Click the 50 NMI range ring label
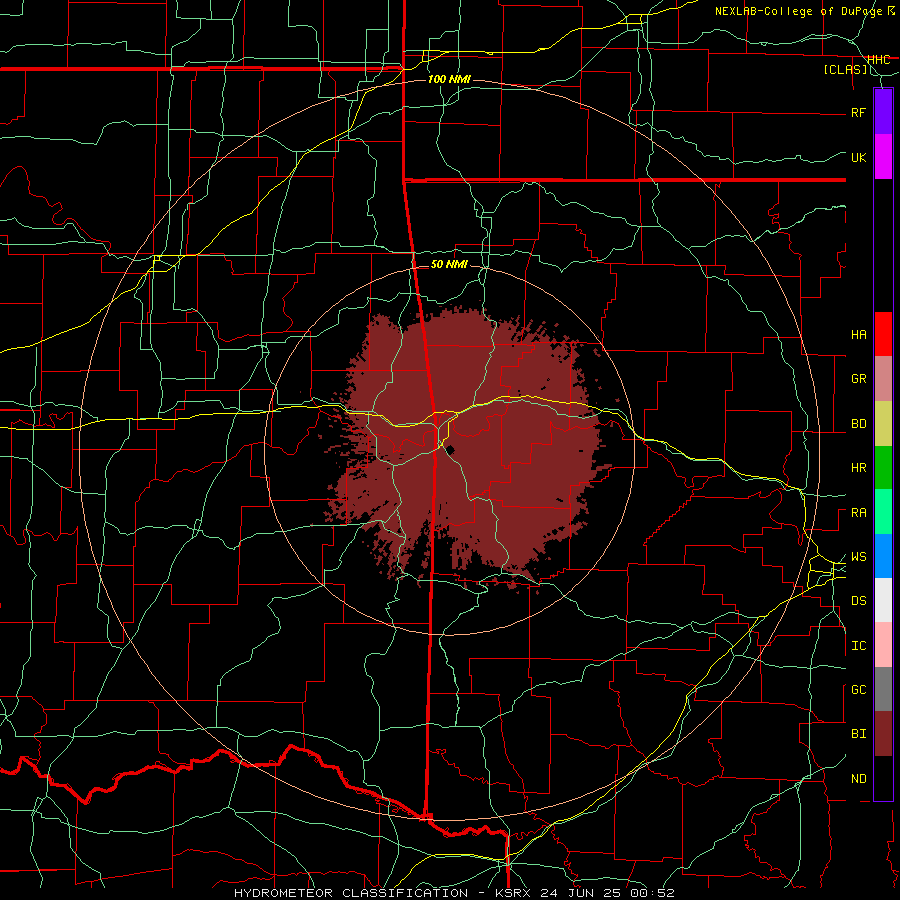The image size is (900, 900). pyautogui.click(x=449, y=264)
